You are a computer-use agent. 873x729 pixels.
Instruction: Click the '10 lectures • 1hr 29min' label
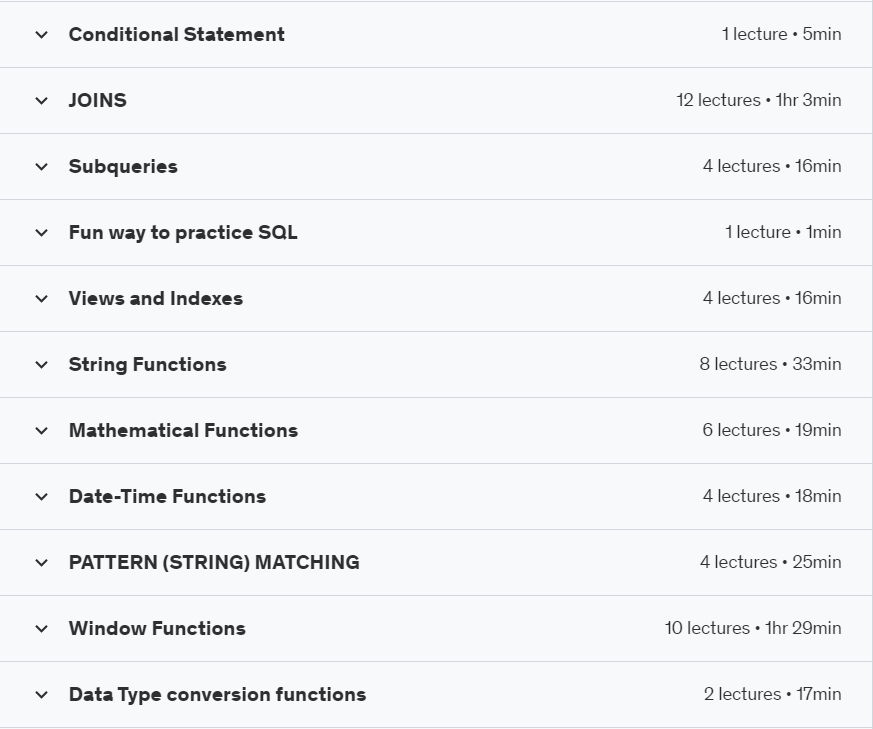[752, 628]
